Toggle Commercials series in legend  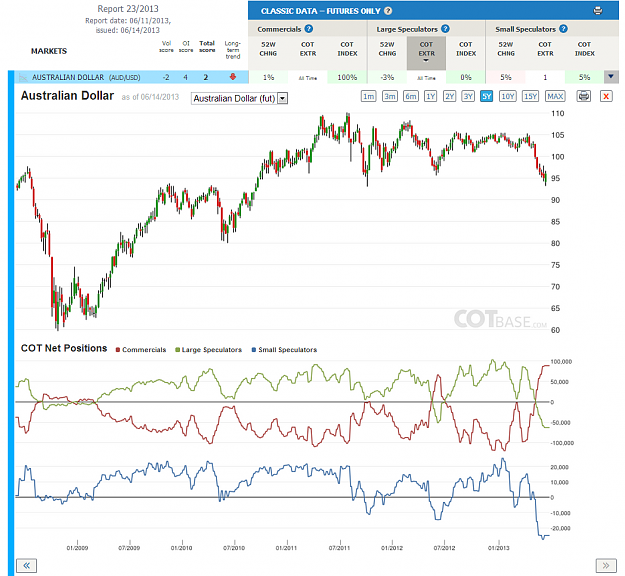pyautogui.click(x=141, y=350)
